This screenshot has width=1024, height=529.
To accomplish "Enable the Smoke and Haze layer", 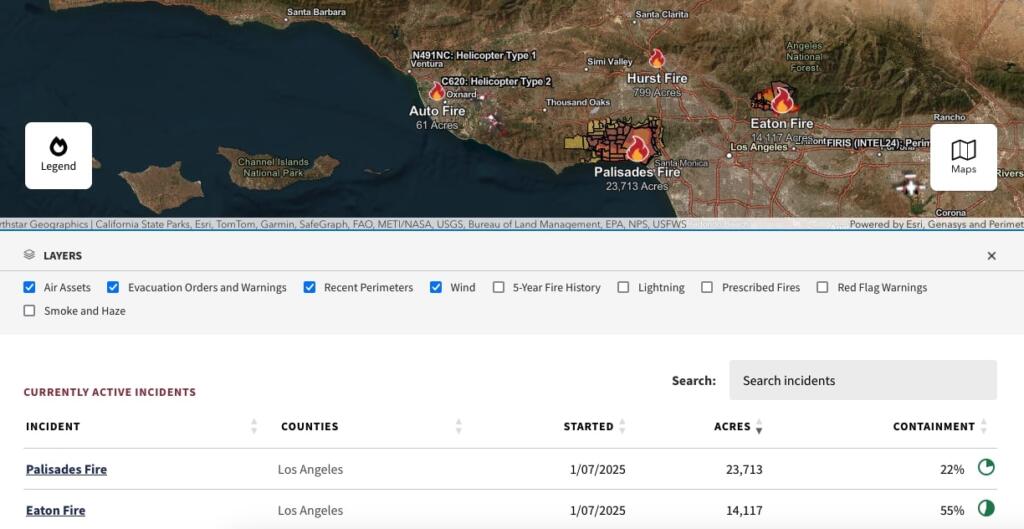I will (x=30, y=311).
